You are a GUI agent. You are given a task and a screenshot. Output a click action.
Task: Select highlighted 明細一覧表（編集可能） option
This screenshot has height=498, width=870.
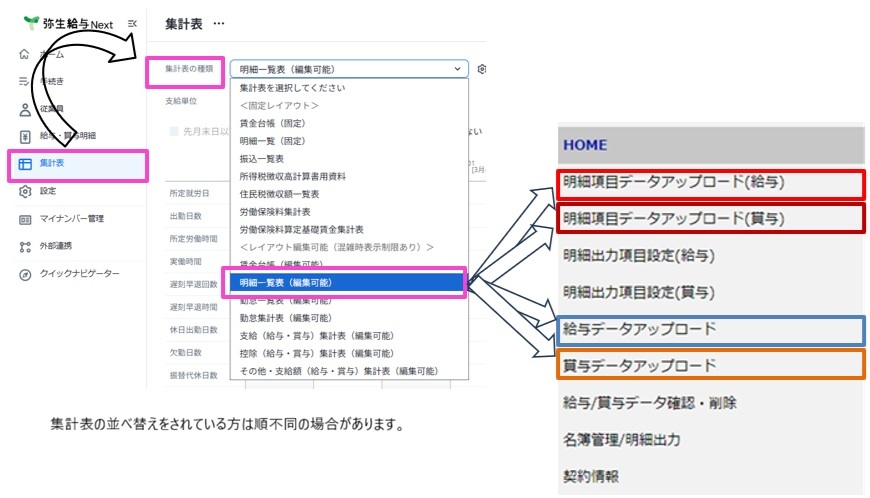coord(347,282)
